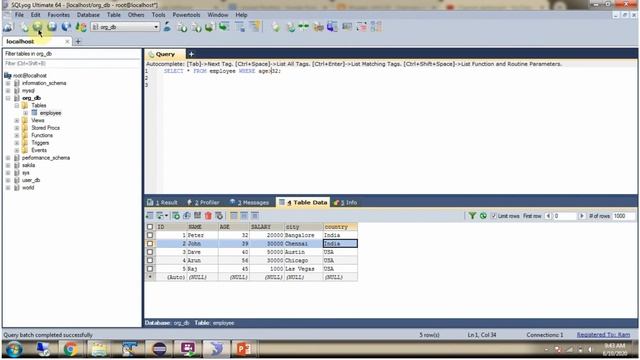Image resolution: width=640 pixels, height=360 pixels.
Task: Switch to form view icon
Action: (244, 216)
